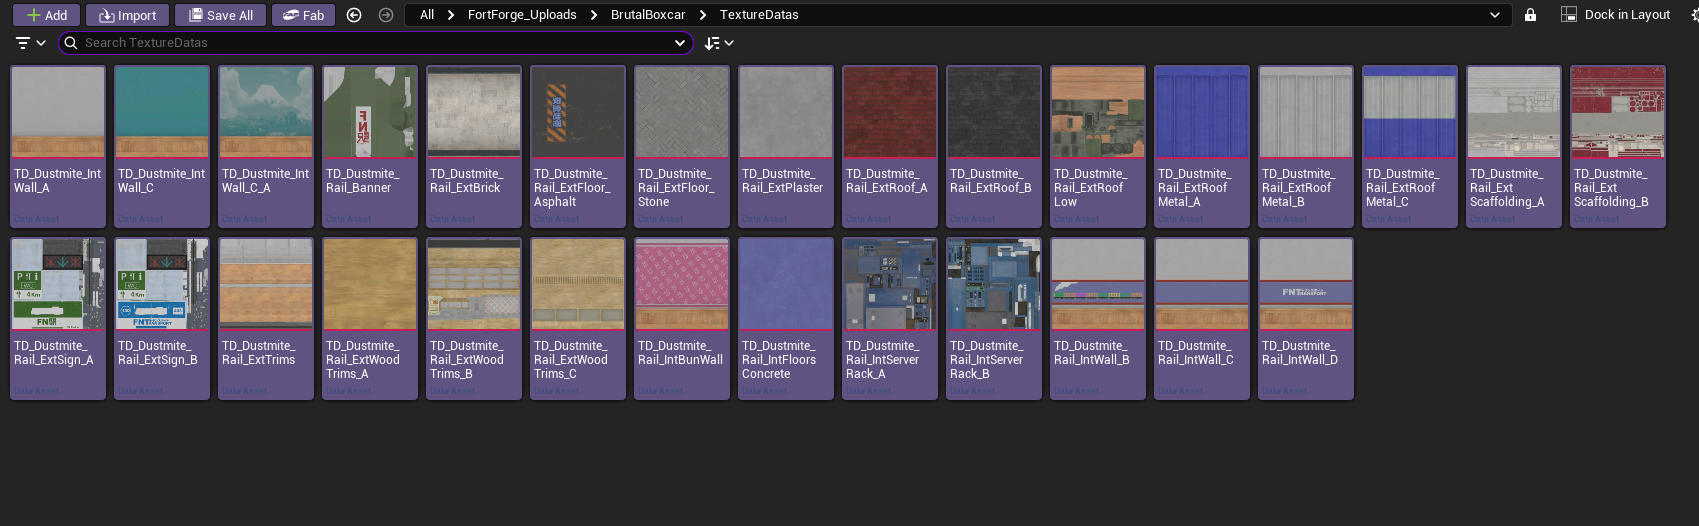Select Rail_IntBunWall pink asset
This screenshot has width=1699, height=526.
click(682, 318)
